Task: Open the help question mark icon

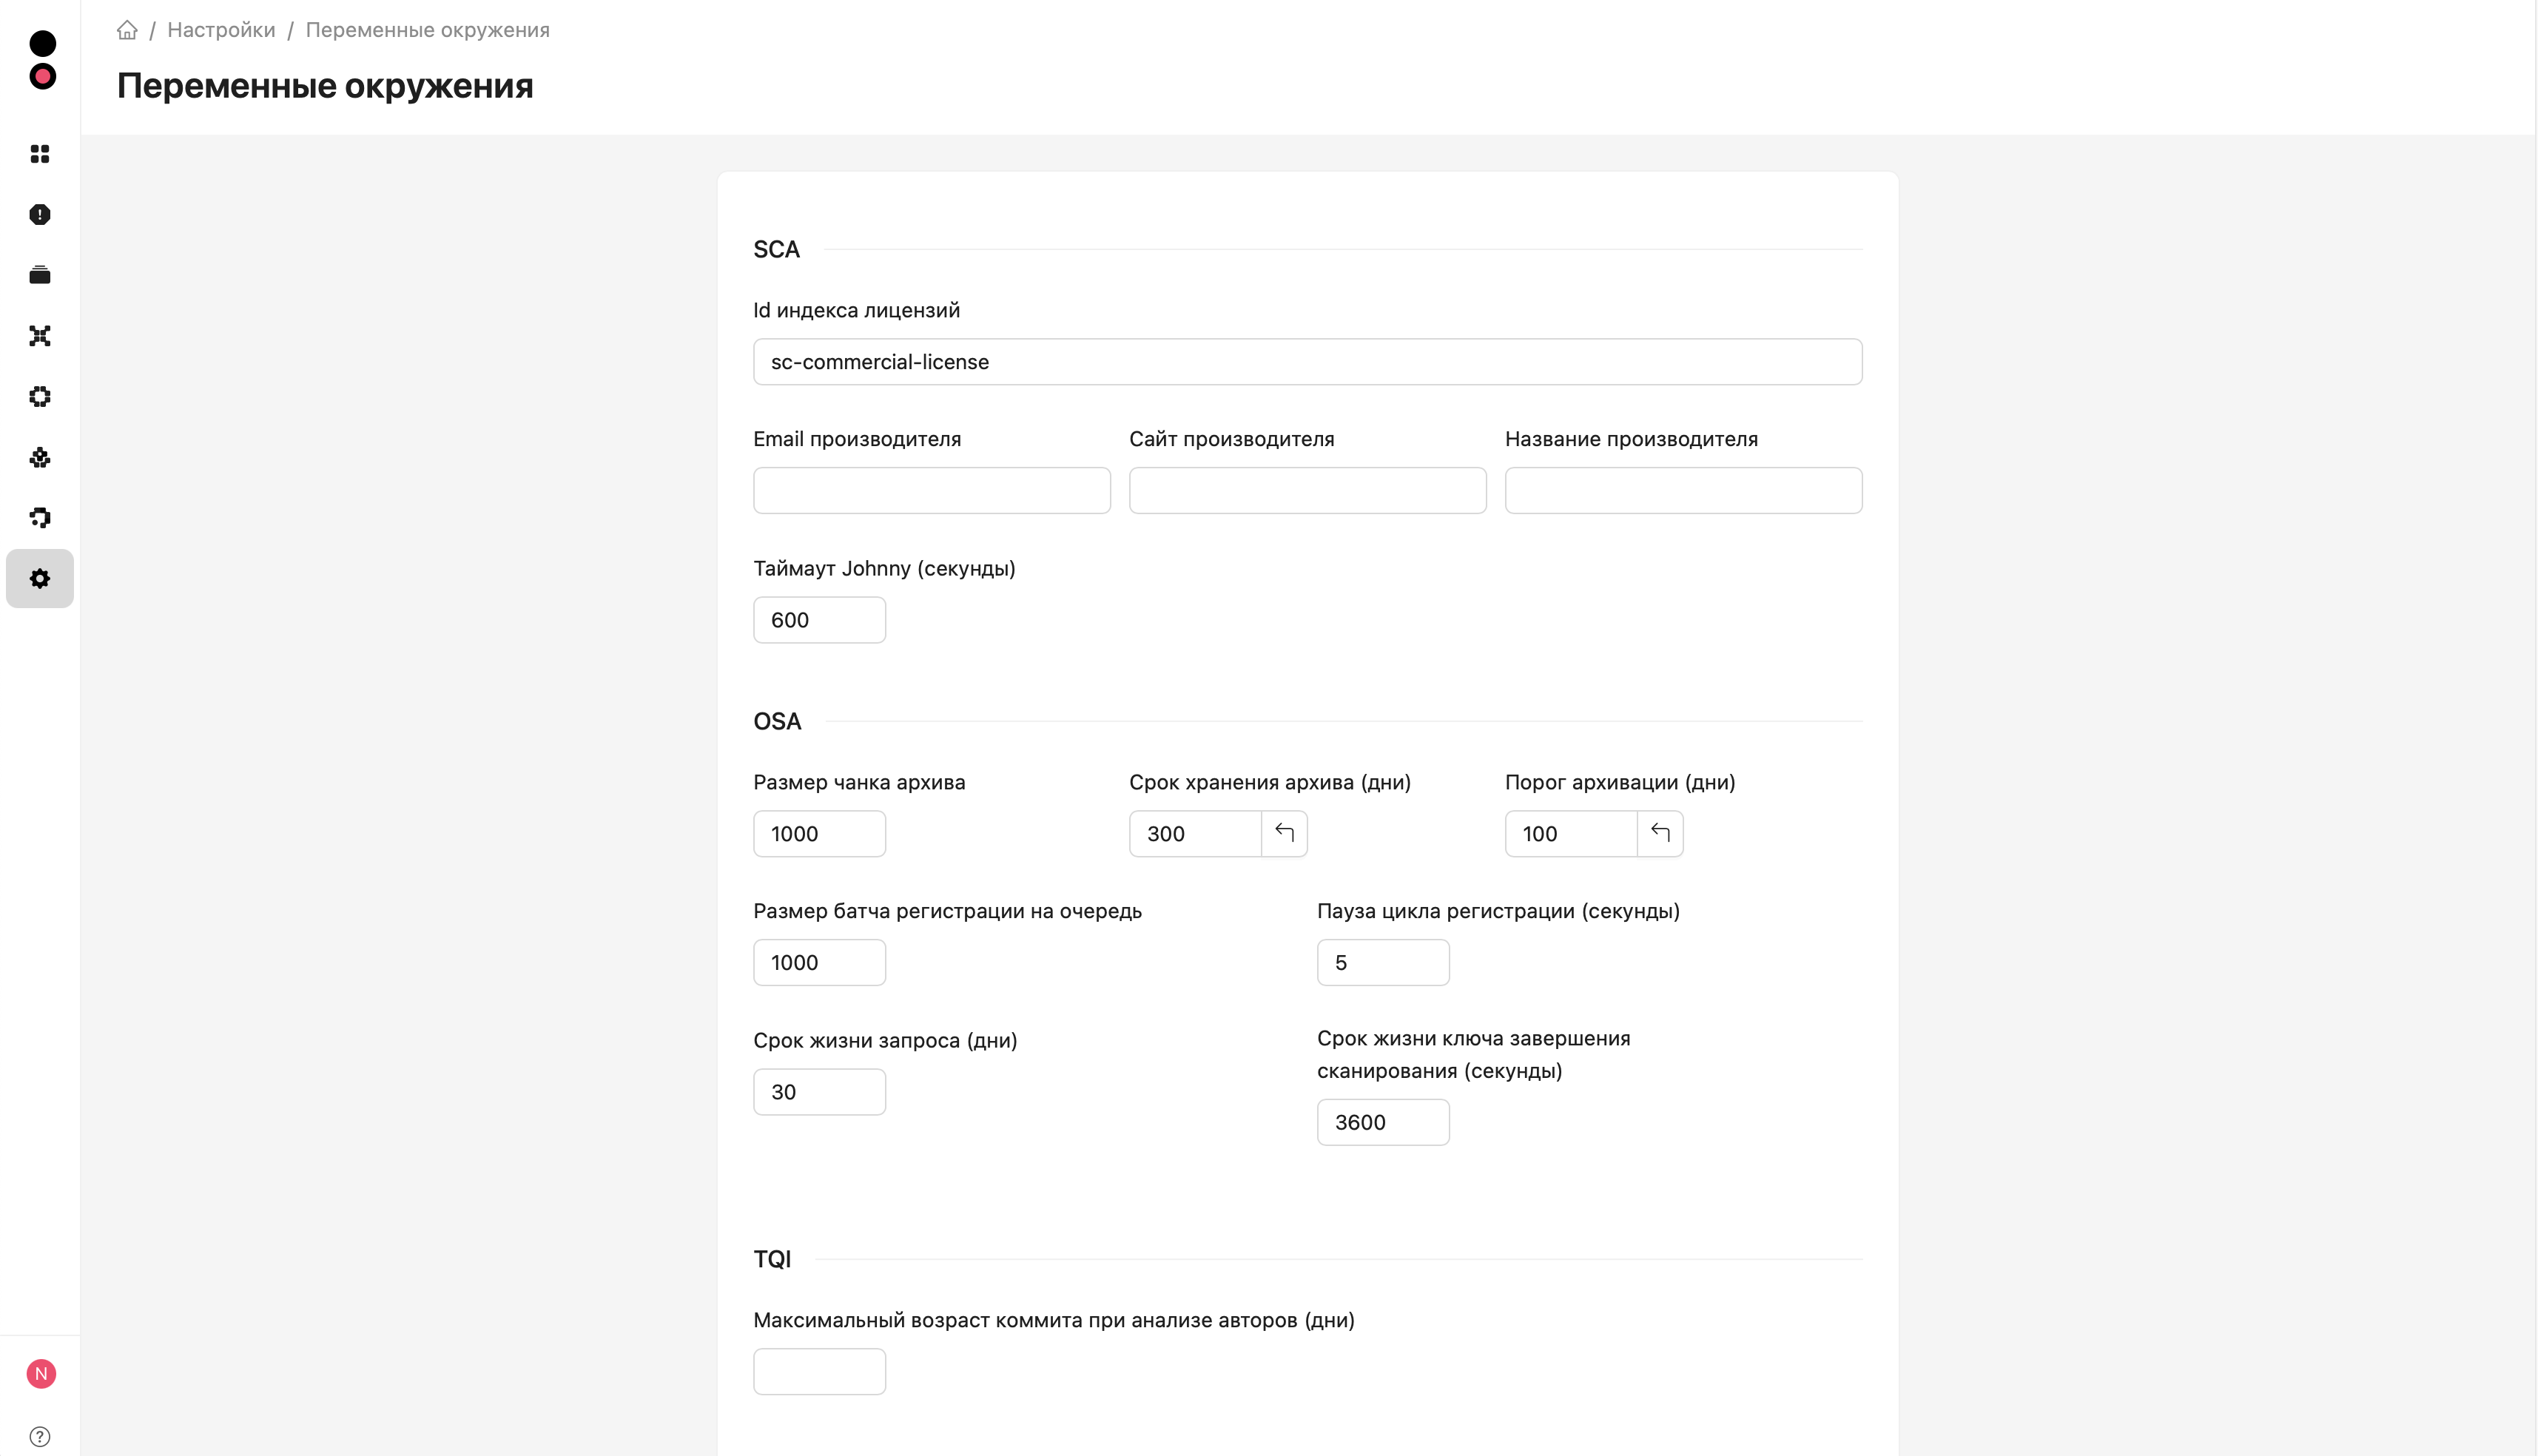Action: (x=40, y=1437)
